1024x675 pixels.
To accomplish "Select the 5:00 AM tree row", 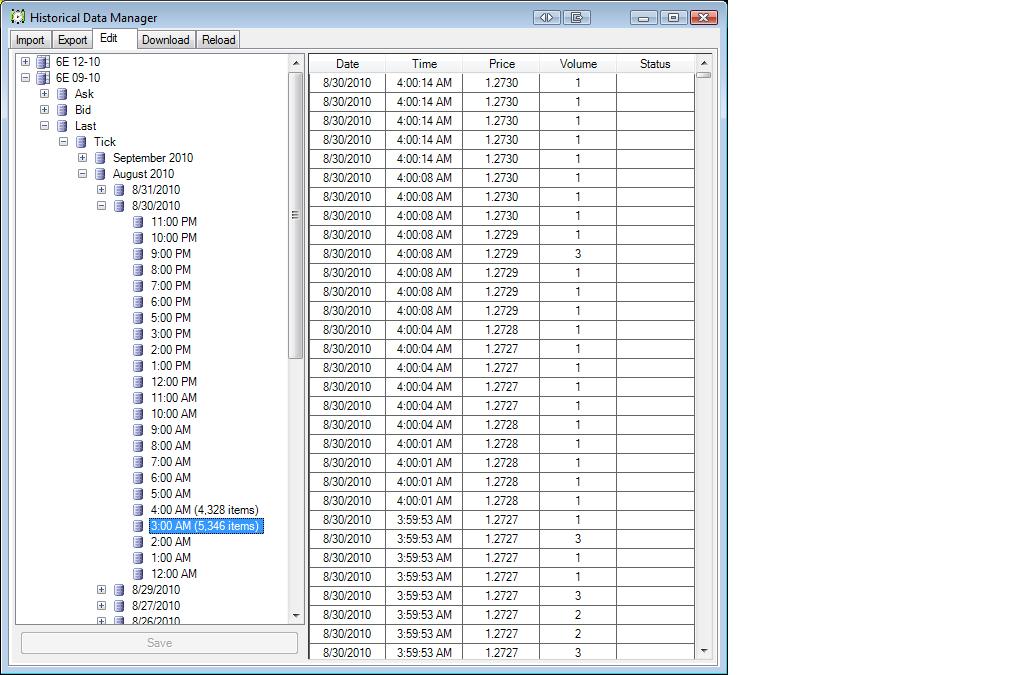I will pos(170,494).
